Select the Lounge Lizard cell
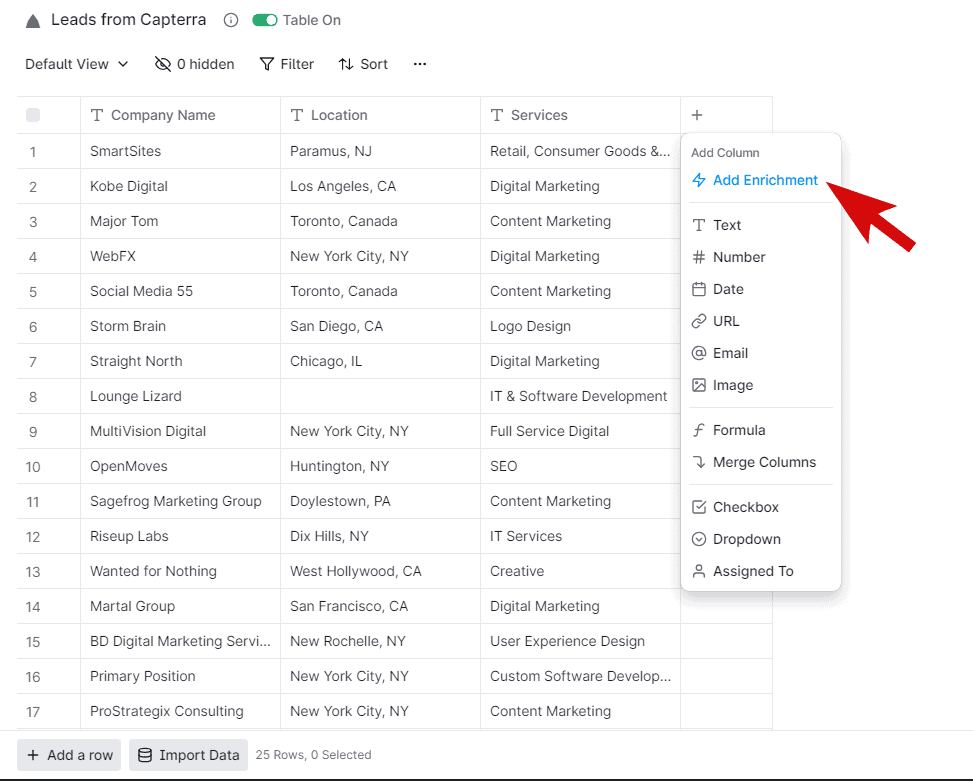The height and width of the screenshot is (781, 973). pos(181,396)
